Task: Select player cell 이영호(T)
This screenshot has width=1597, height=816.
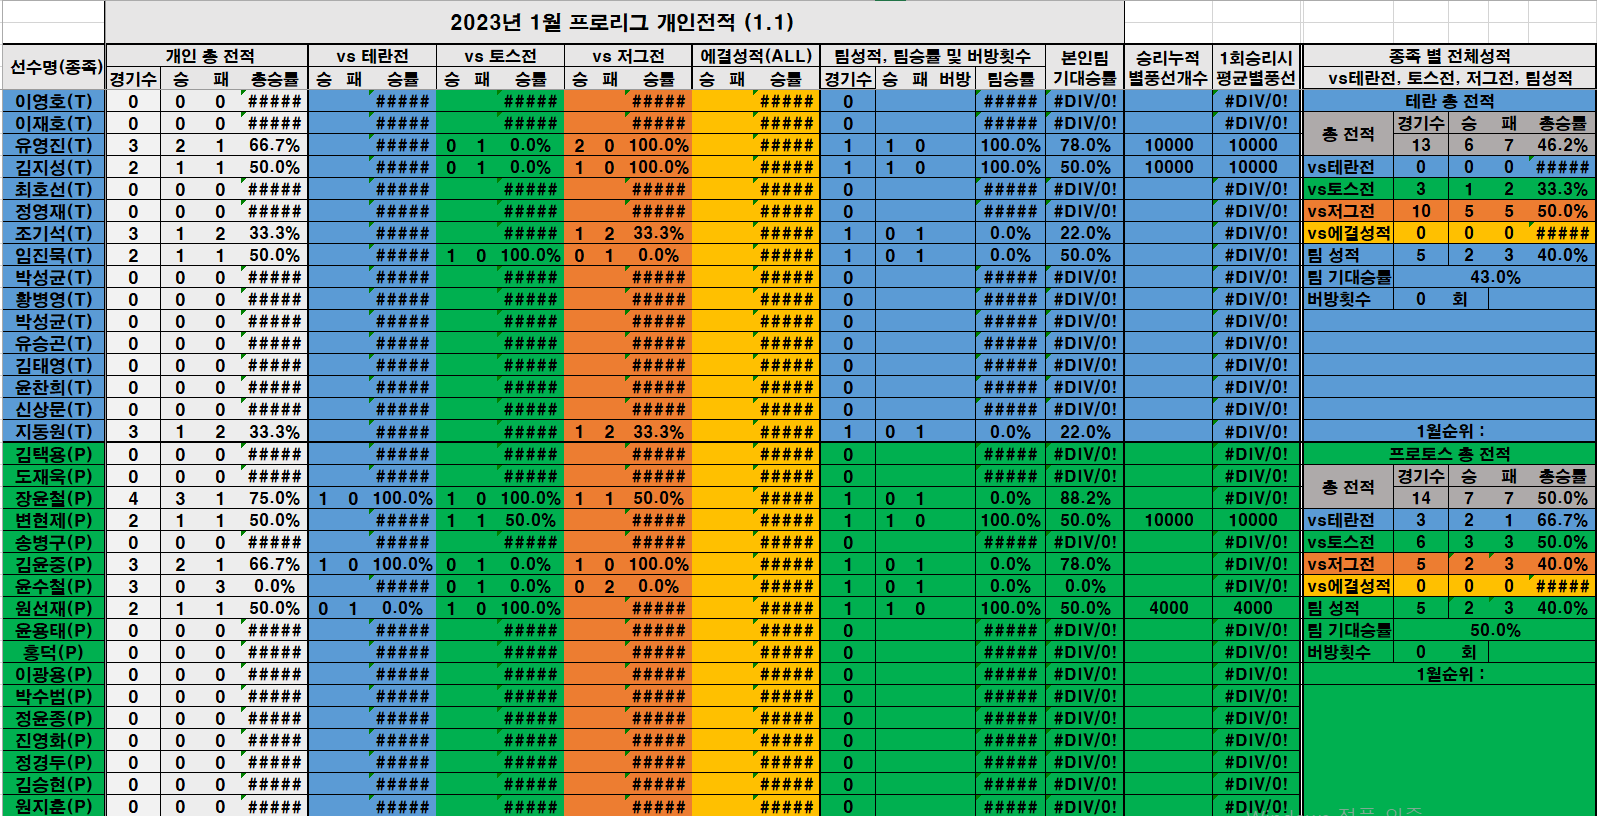Action: [x=54, y=101]
